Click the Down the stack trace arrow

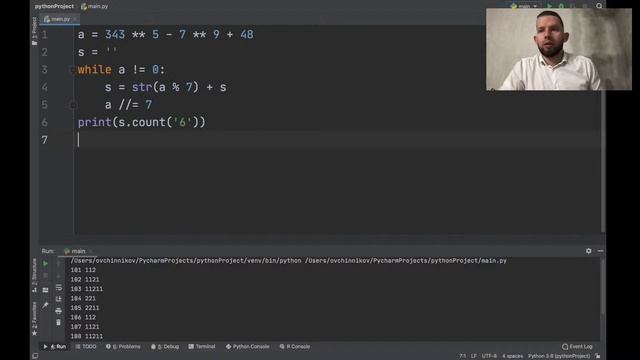click(x=58, y=276)
